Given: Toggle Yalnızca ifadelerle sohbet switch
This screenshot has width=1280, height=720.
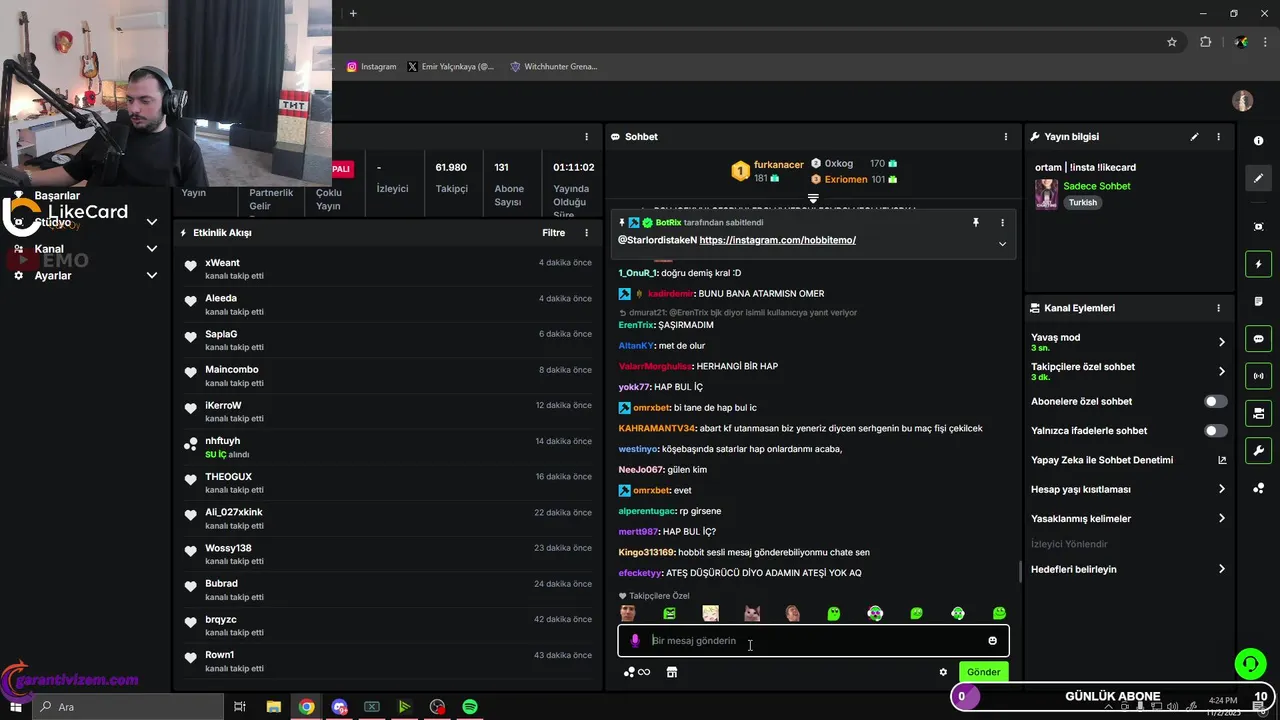Looking at the screenshot, I should (x=1215, y=431).
